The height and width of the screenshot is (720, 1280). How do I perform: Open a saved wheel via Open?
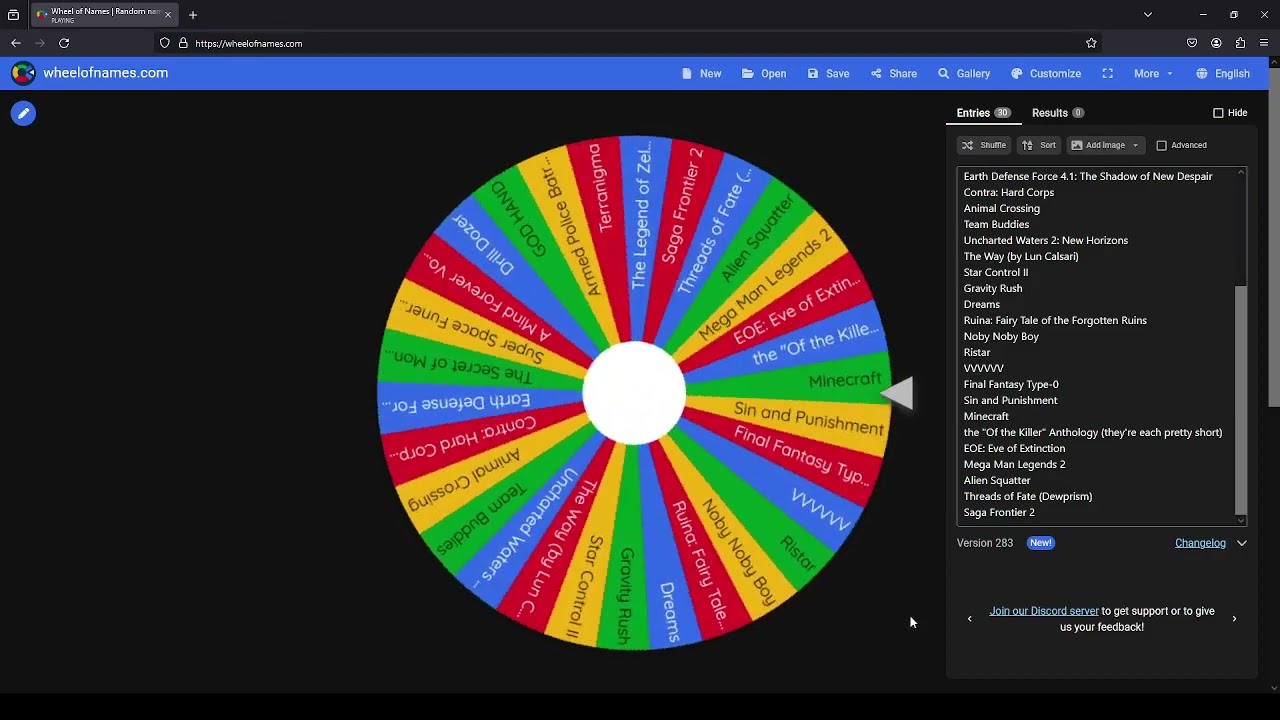click(764, 73)
